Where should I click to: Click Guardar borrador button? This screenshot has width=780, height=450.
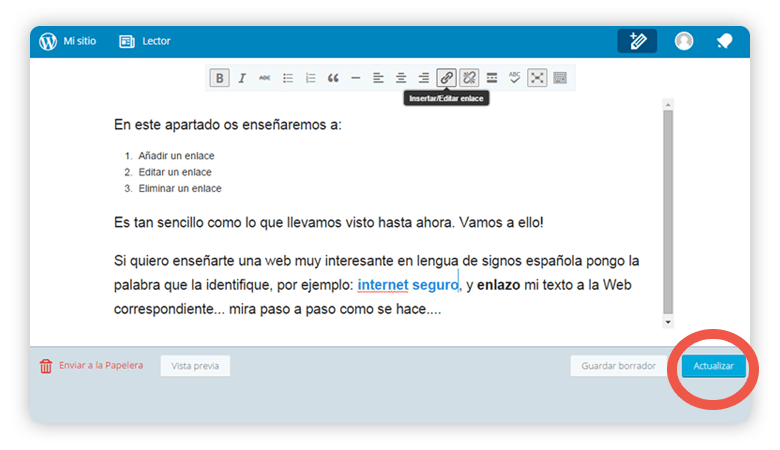pyautogui.click(x=618, y=366)
